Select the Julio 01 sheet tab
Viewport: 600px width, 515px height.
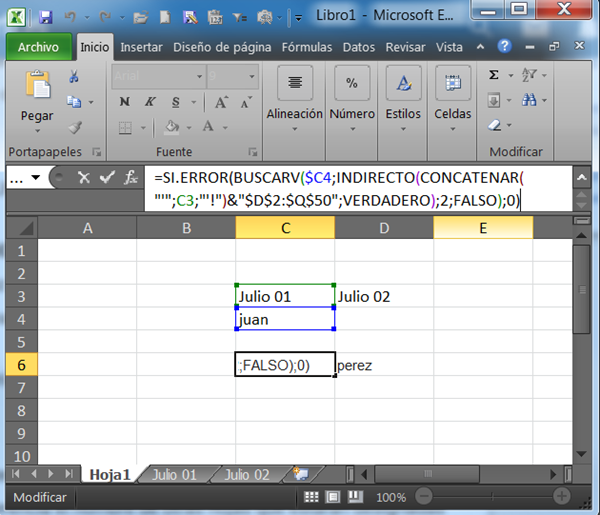tap(174, 475)
